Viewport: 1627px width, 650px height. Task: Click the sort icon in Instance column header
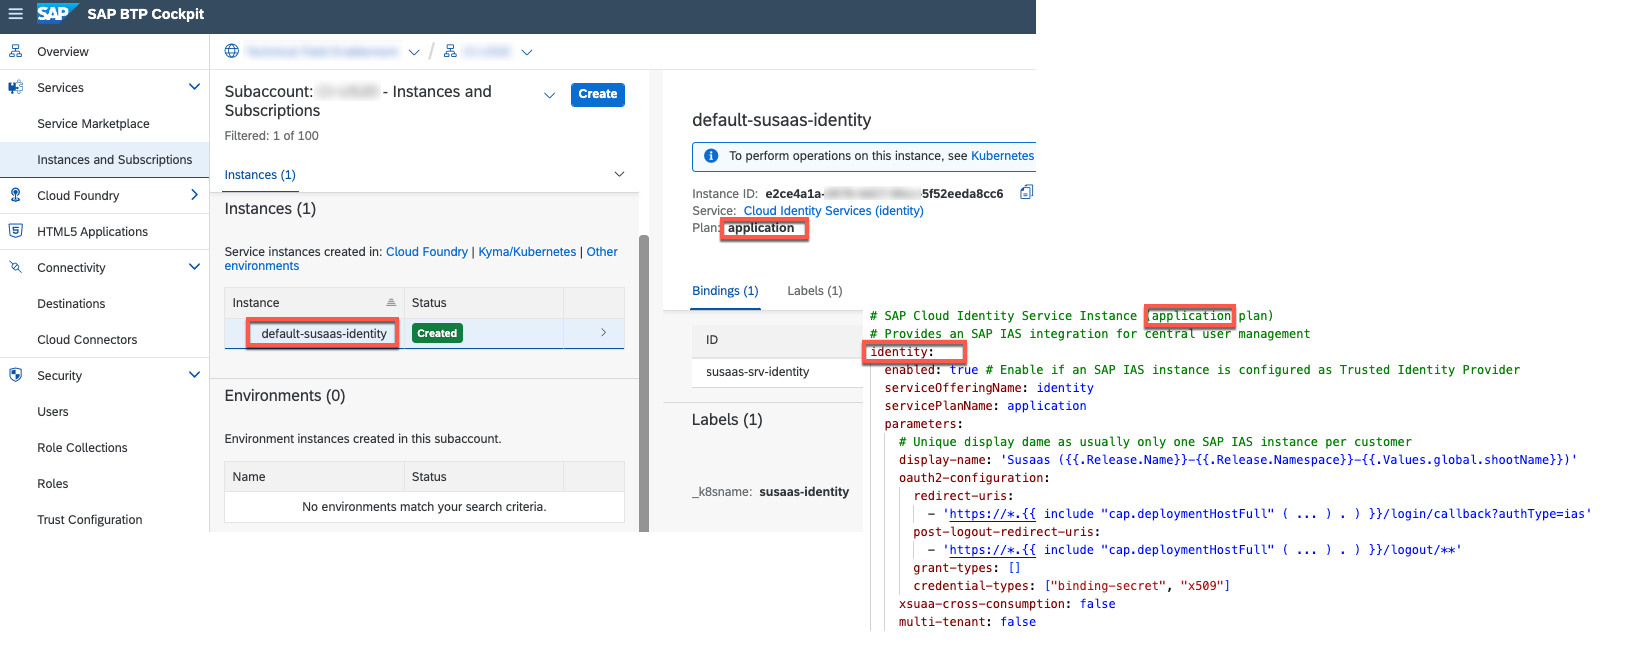click(391, 303)
